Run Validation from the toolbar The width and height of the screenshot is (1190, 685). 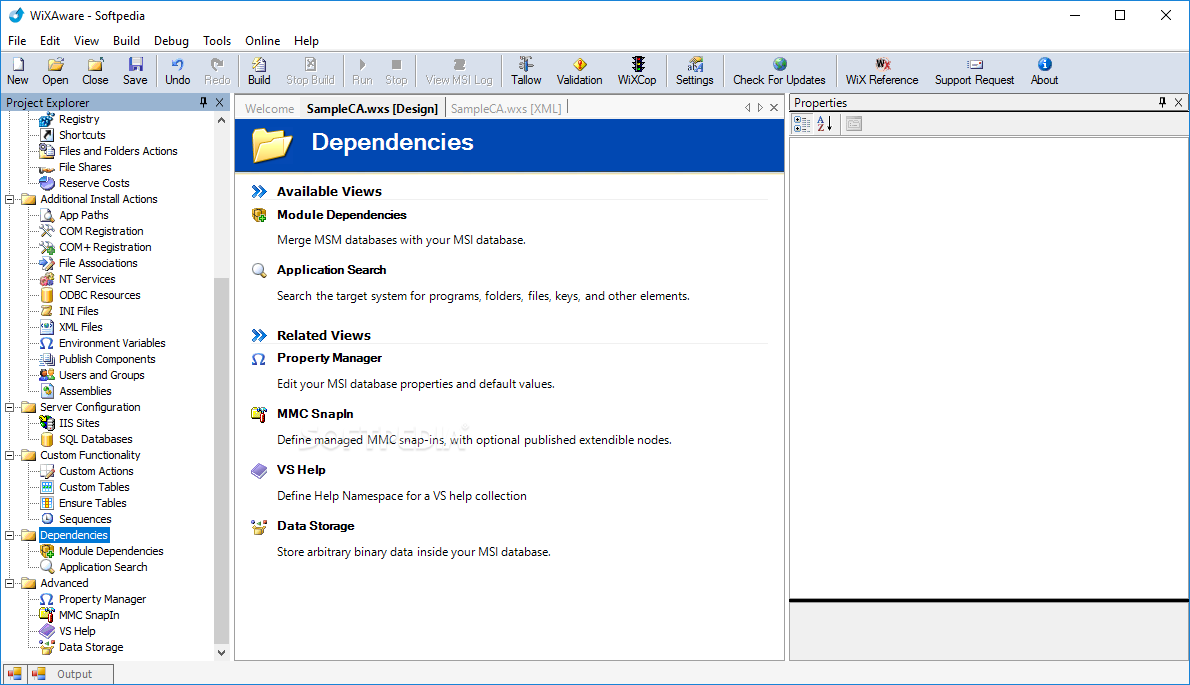coord(579,71)
